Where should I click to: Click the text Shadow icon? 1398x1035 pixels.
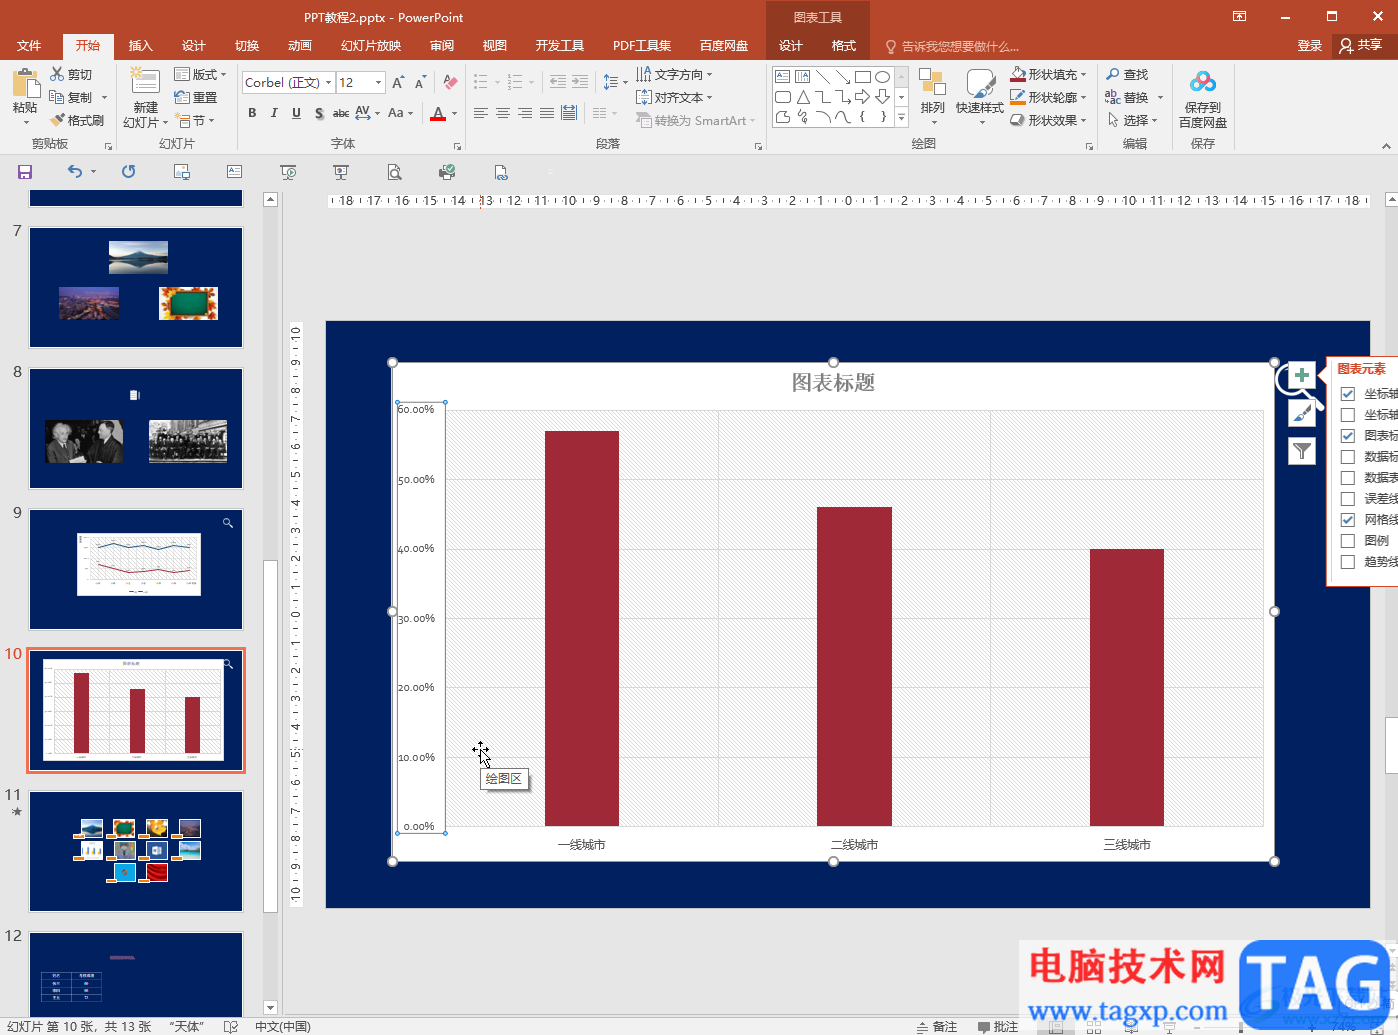(319, 113)
